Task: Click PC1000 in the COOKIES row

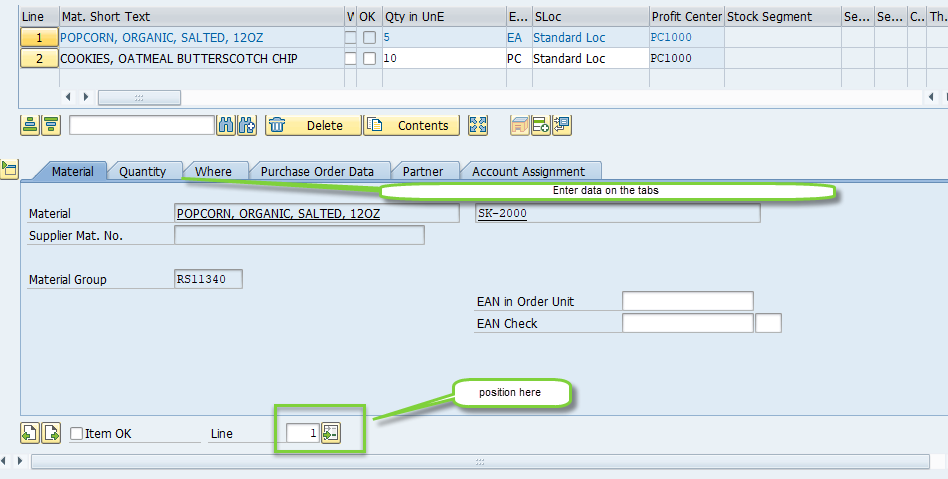Action: [687, 59]
